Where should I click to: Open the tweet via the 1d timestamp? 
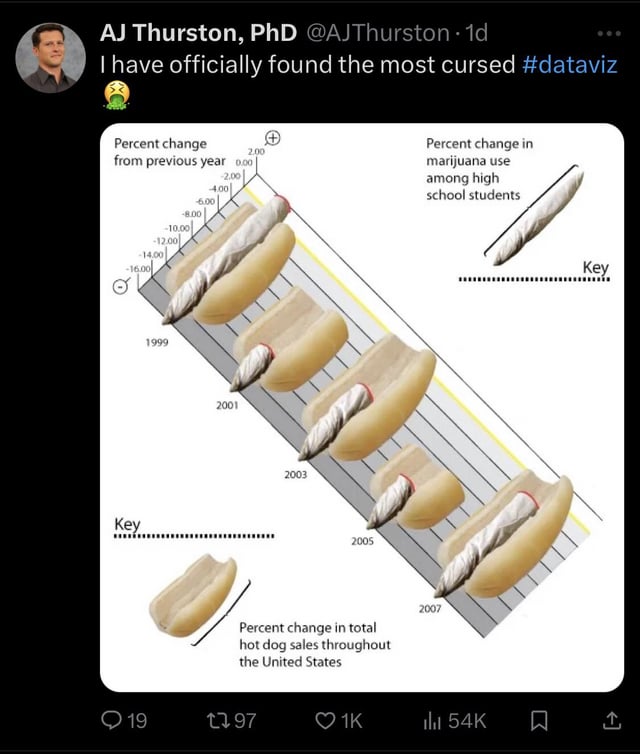476,33
